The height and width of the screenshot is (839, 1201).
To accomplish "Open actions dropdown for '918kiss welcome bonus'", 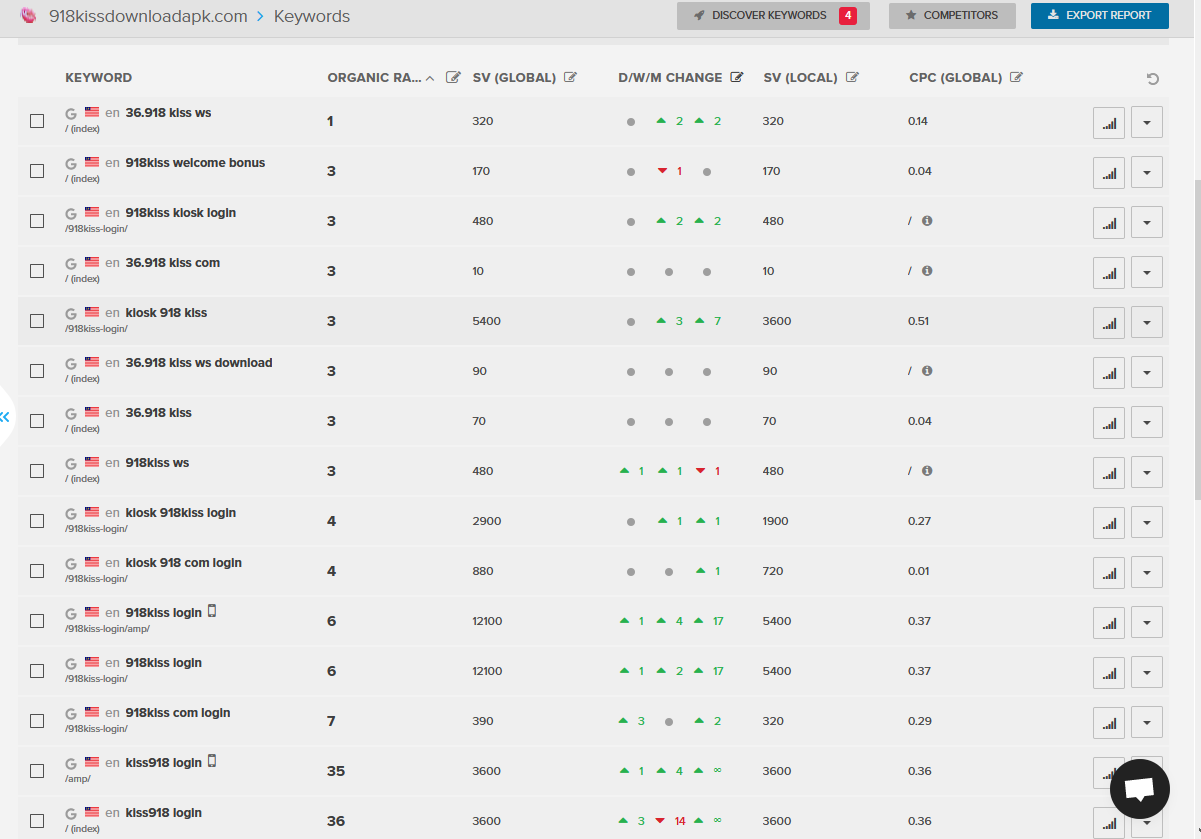I will click(x=1146, y=172).
